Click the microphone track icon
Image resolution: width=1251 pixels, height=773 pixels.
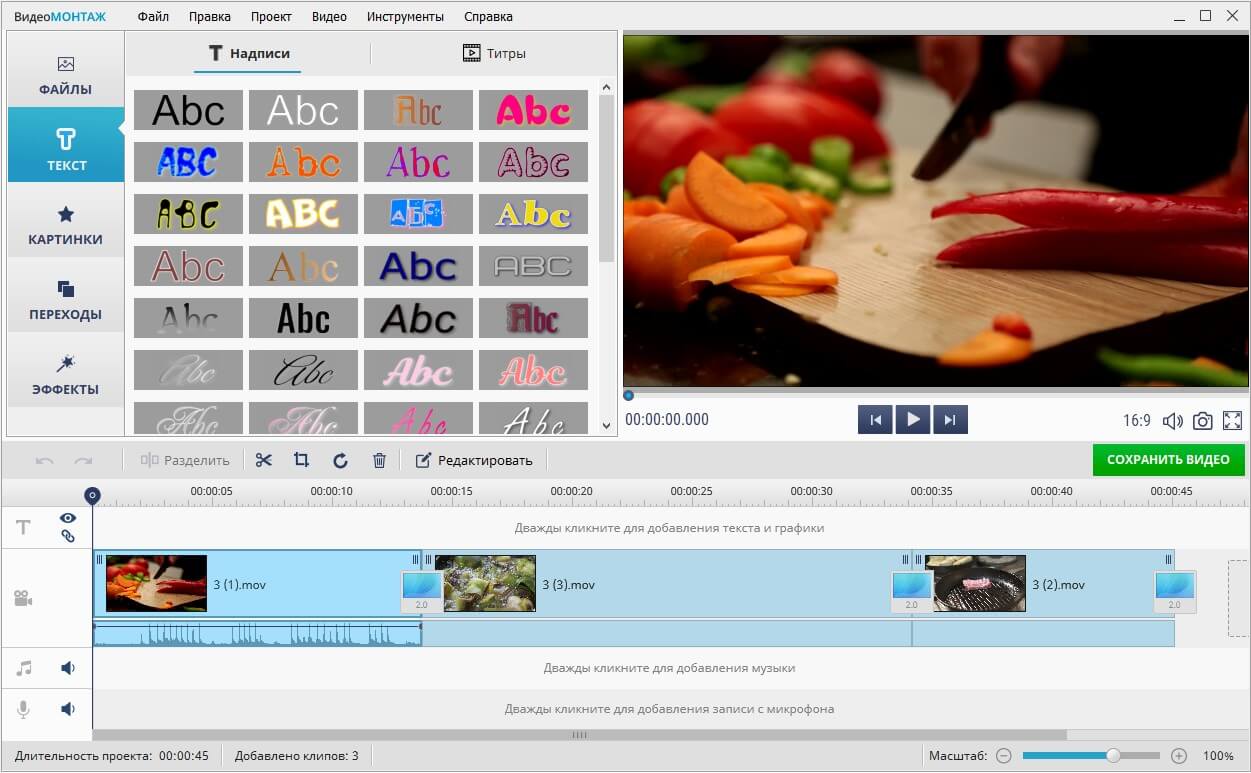23,709
